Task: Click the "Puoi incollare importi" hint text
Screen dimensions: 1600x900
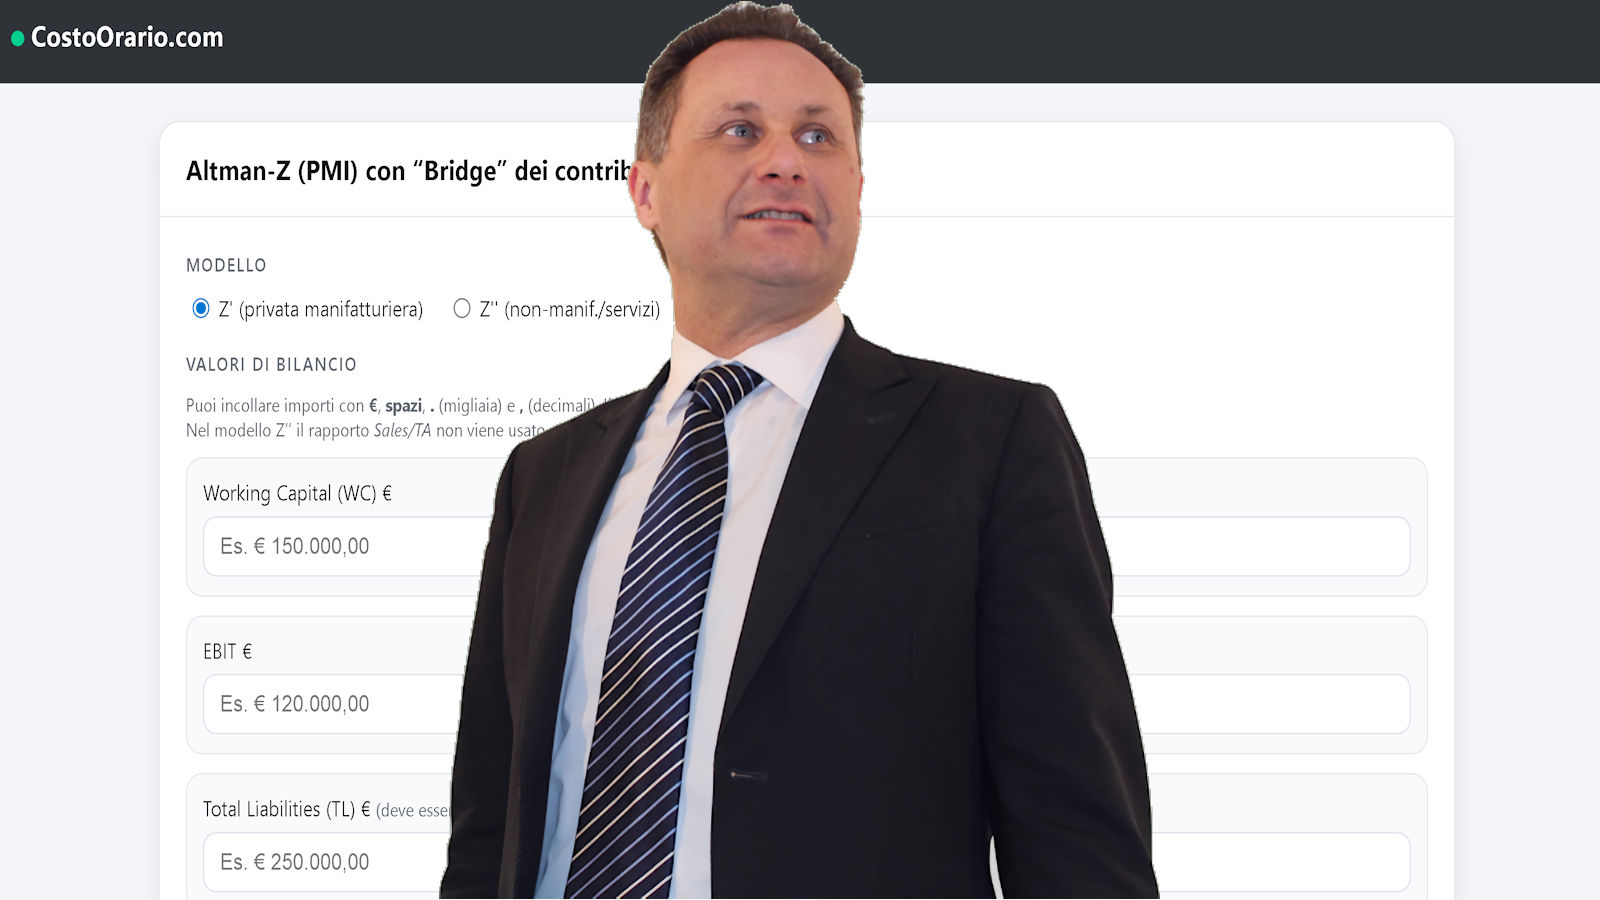Action: click(275, 406)
